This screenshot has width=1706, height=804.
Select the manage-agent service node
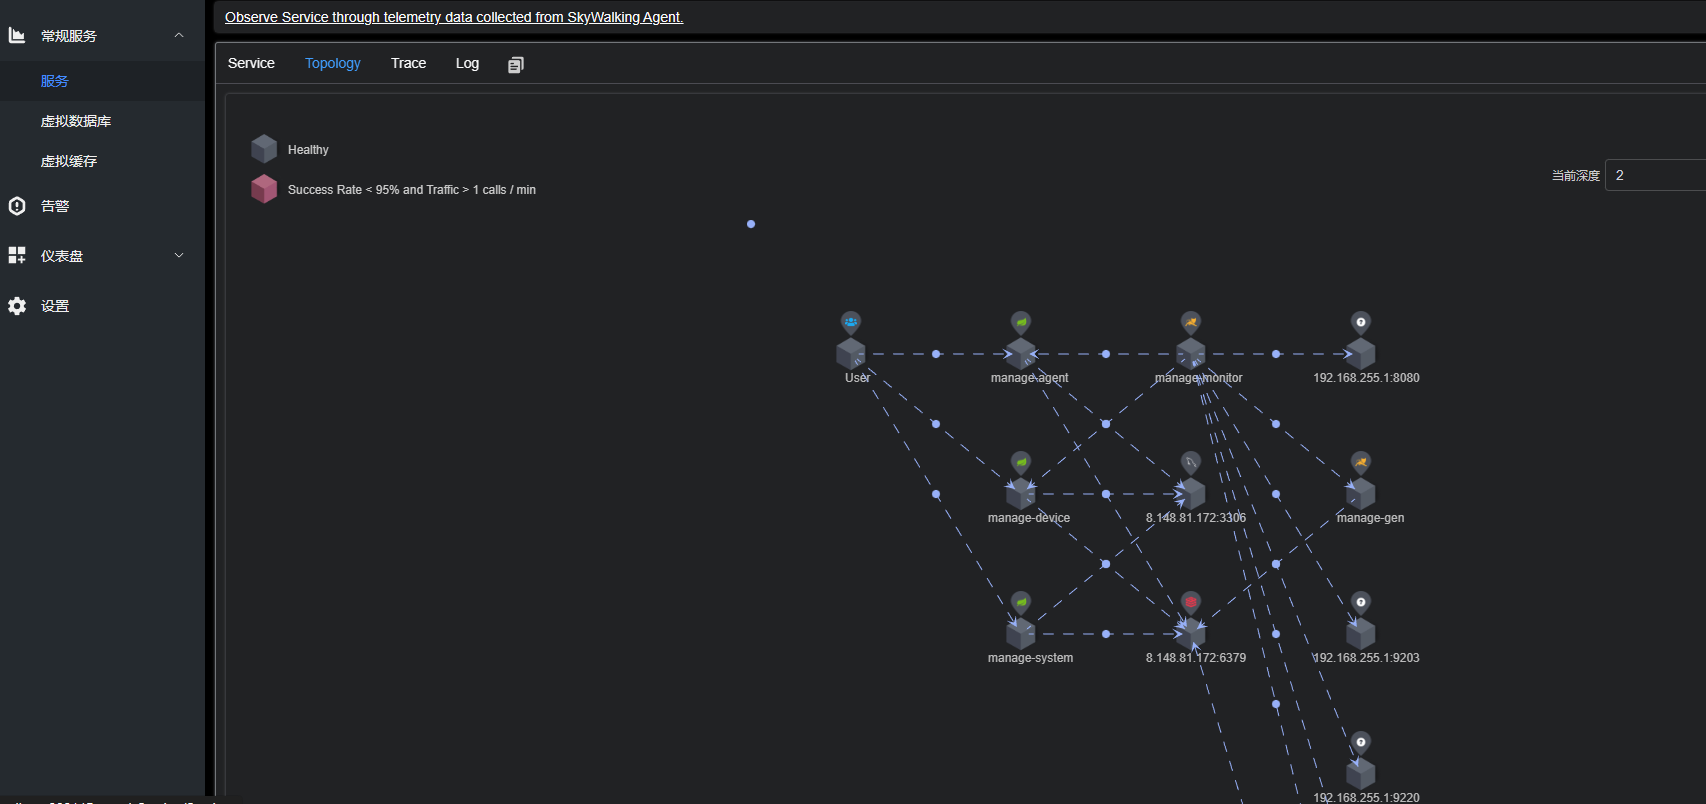click(x=1021, y=354)
